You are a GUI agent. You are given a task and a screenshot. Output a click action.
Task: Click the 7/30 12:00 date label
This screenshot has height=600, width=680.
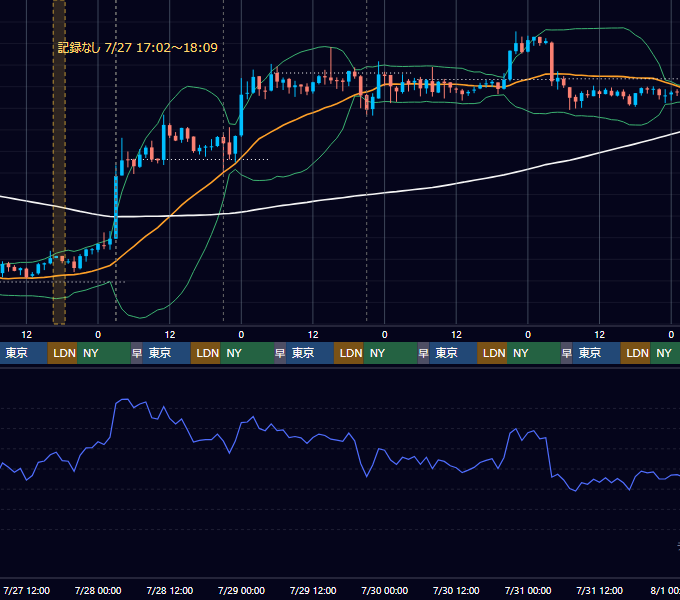pyautogui.click(x=456, y=590)
